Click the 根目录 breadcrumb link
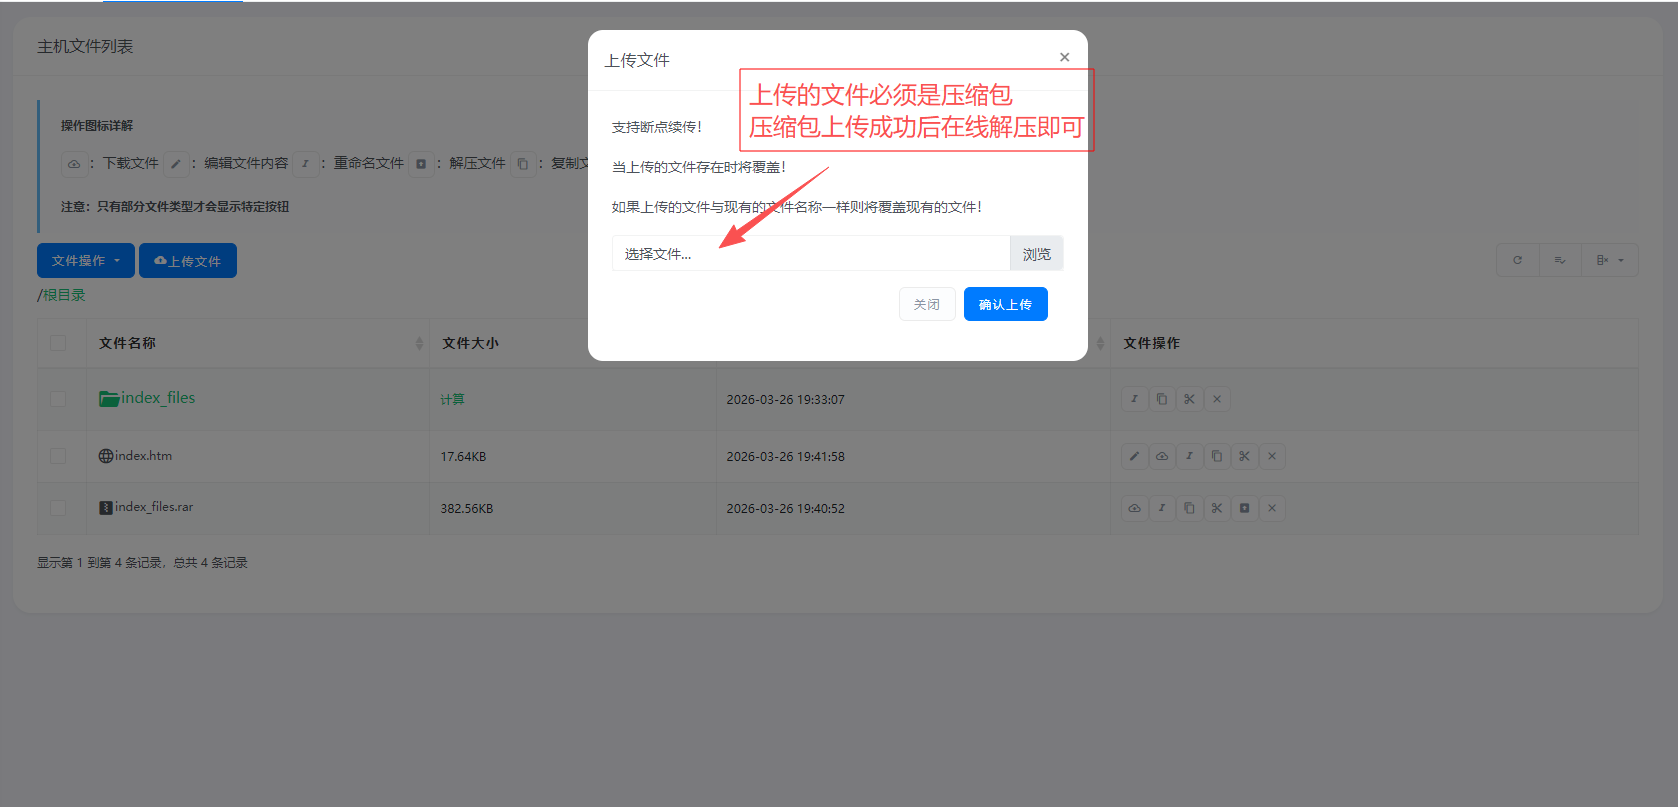1678x807 pixels. [x=64, y=295]
